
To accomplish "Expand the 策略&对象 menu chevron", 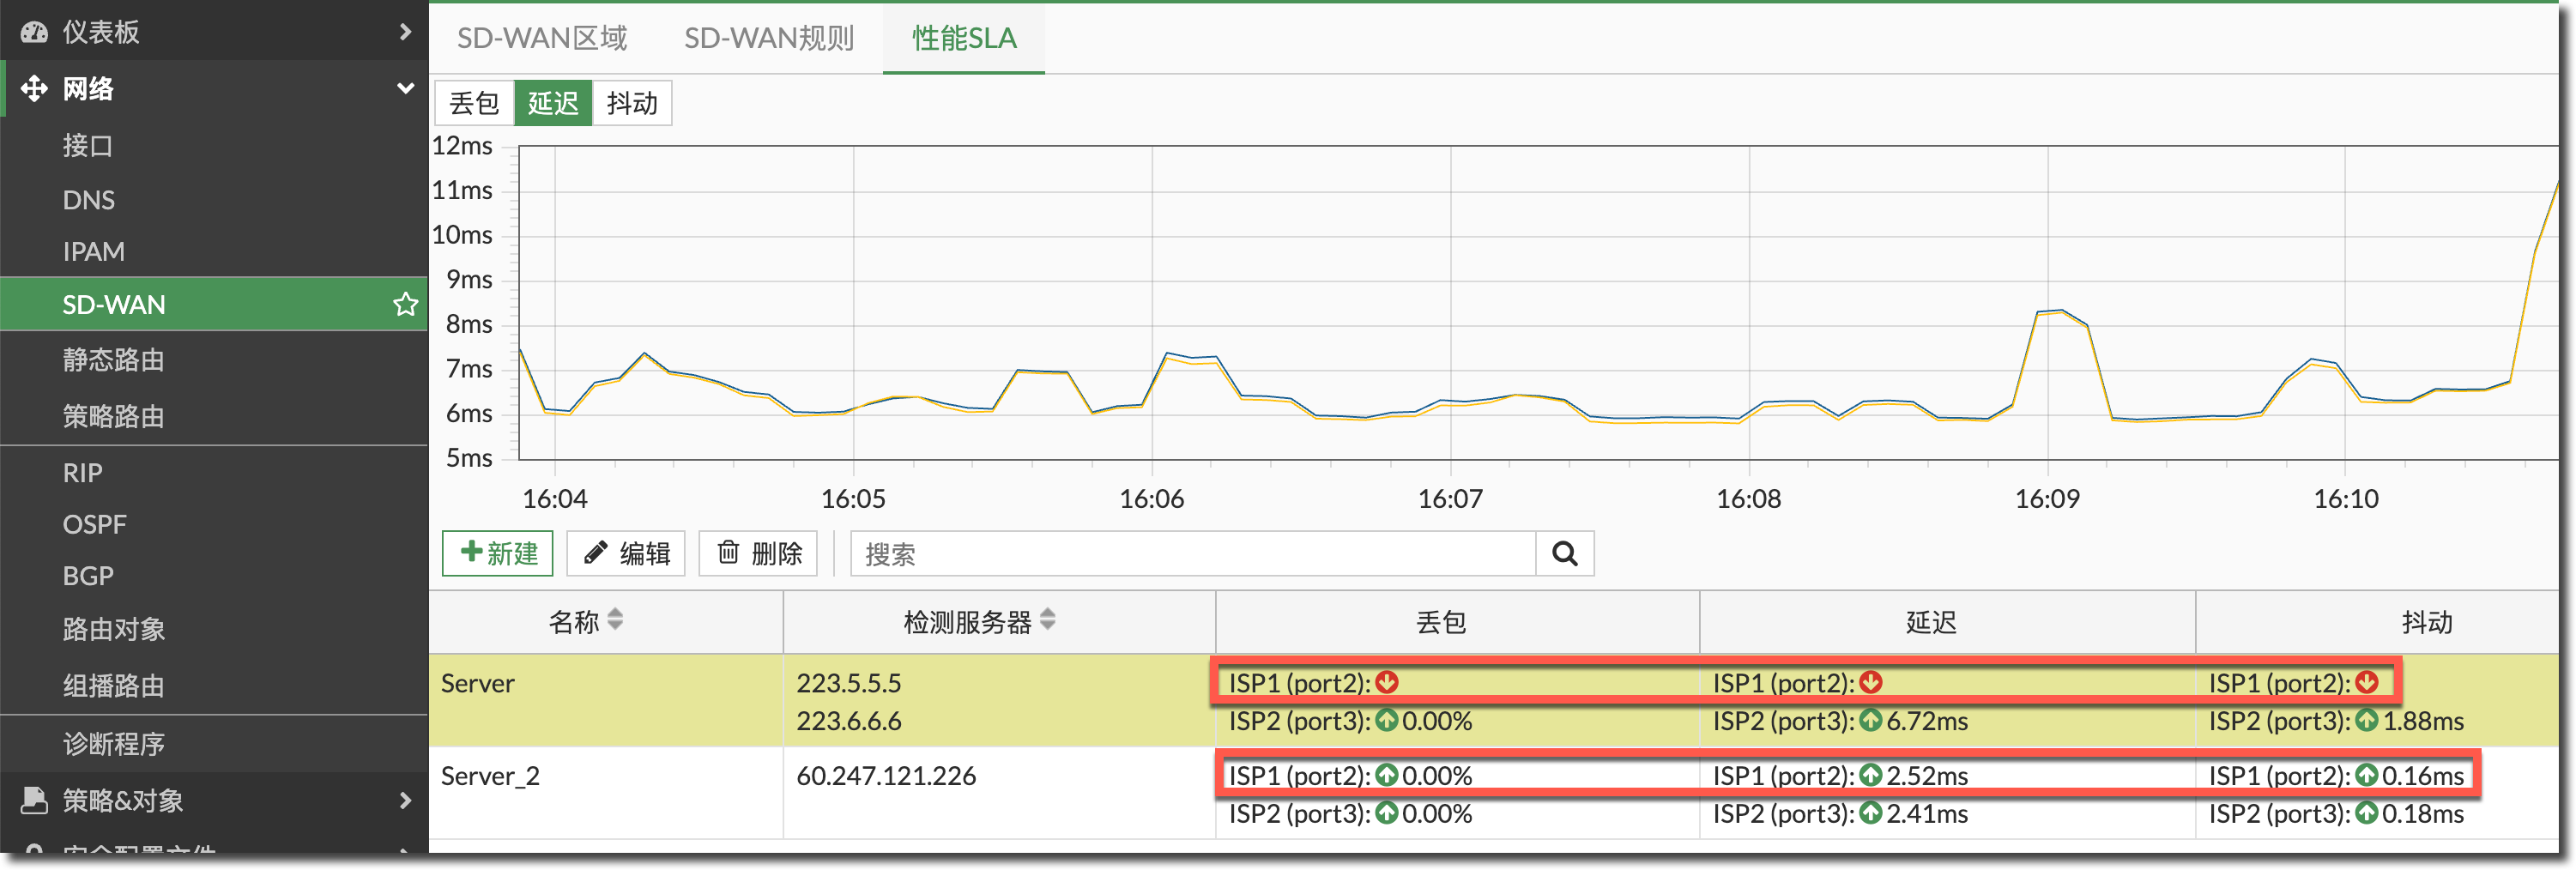I will coord(405,800).
